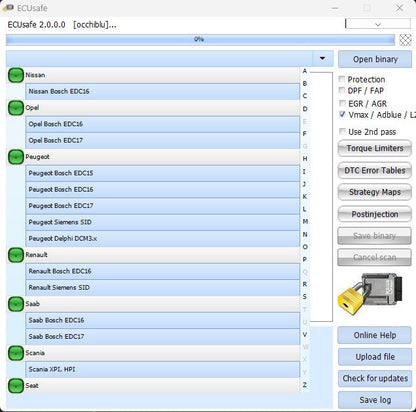This screenshot has height=412, width=416.
Task: Select Renault Siemens SID entry
Action: pos(162,287)
